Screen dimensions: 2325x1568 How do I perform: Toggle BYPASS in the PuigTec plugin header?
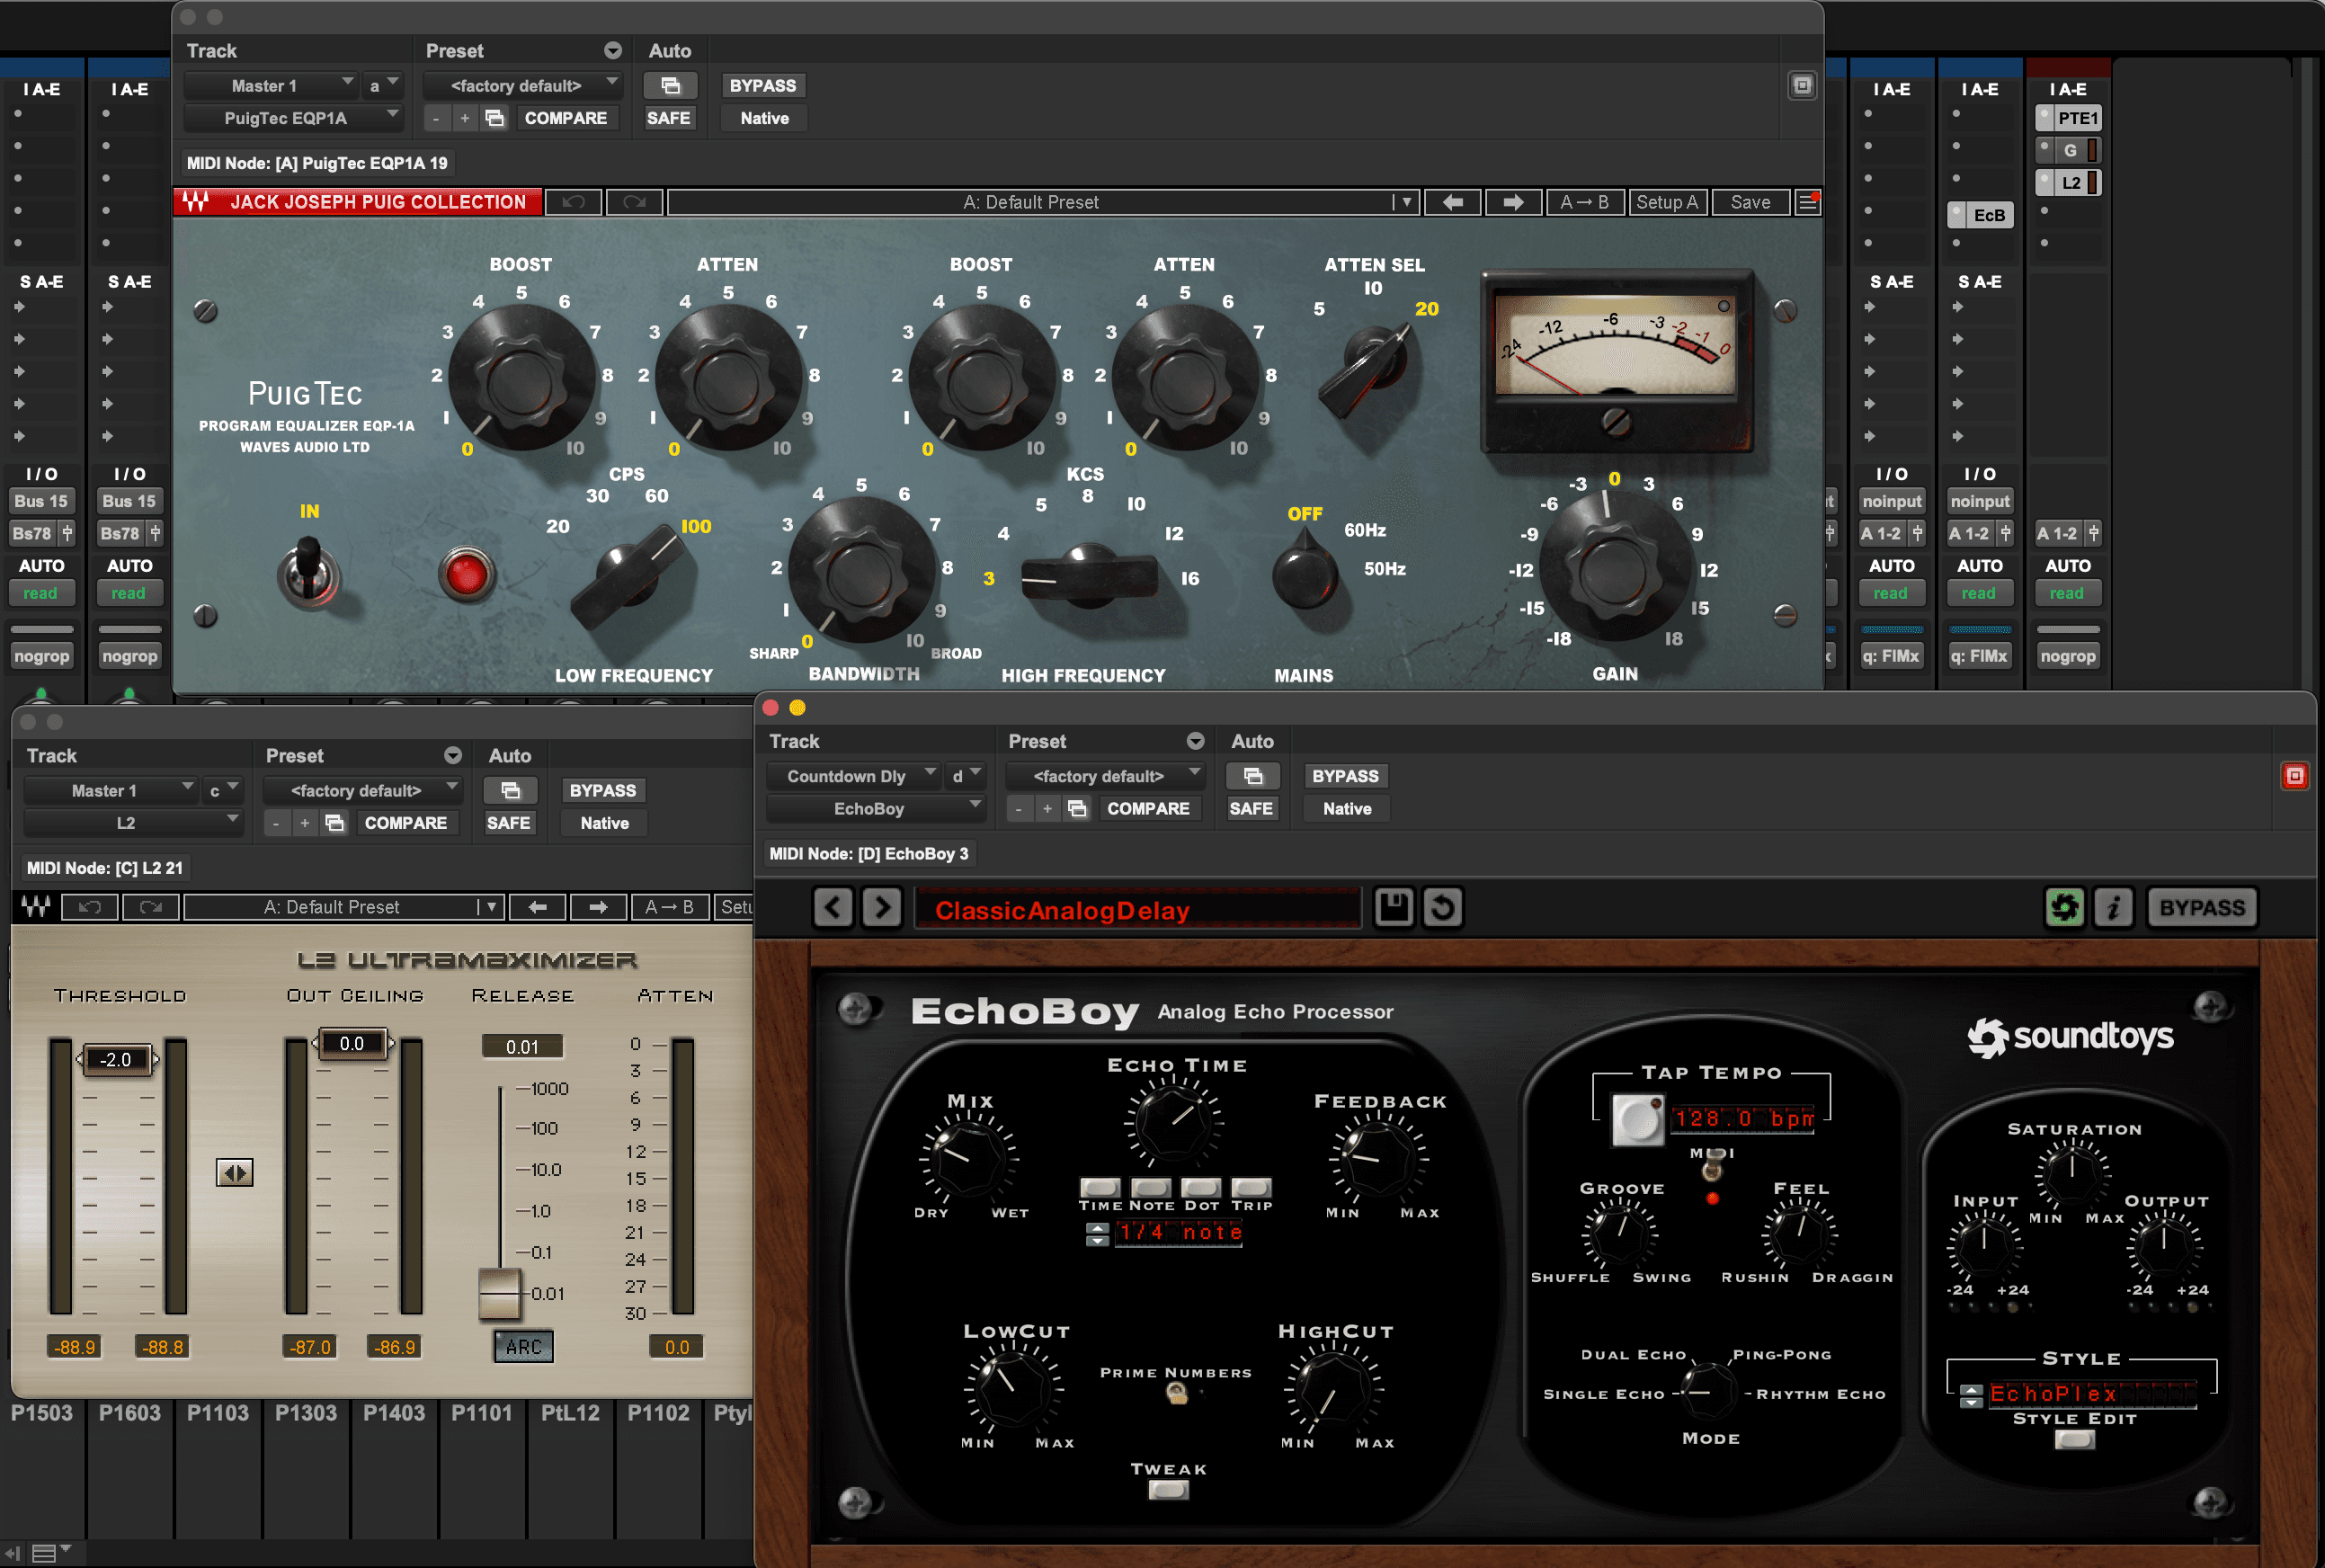point(762,86)
